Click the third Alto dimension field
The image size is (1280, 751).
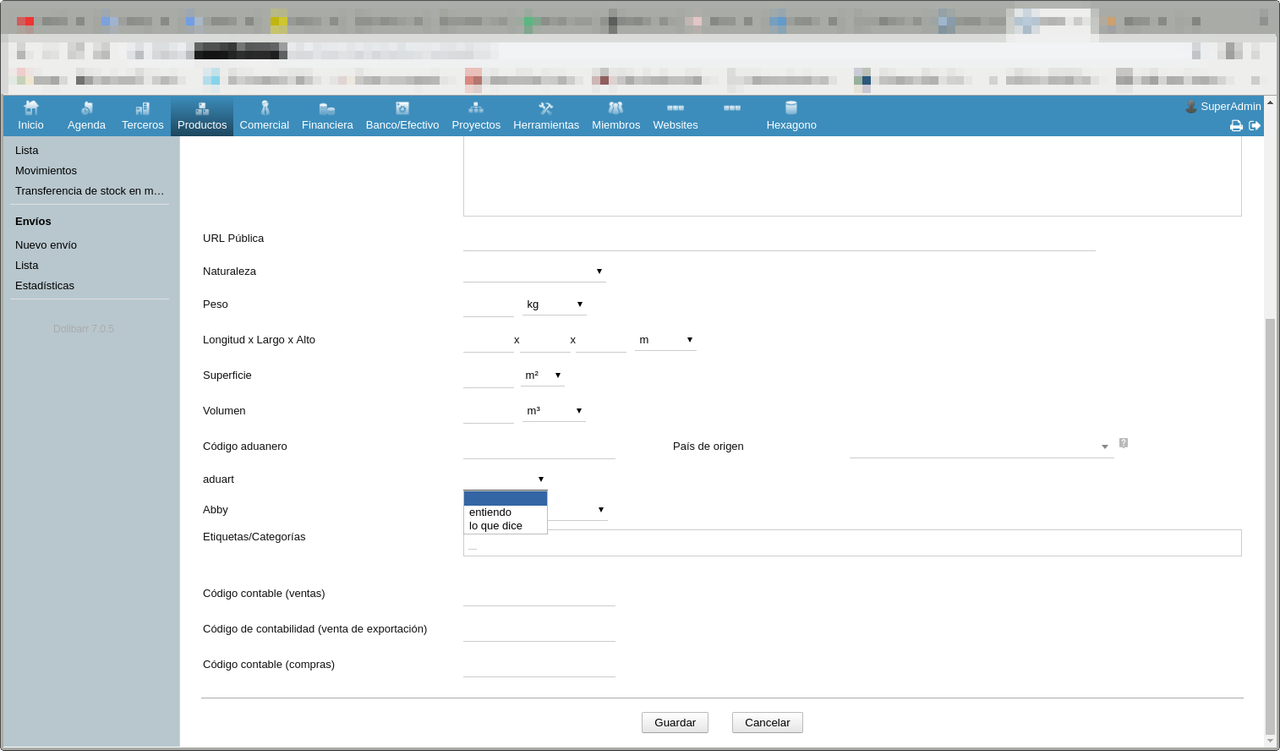601,340
